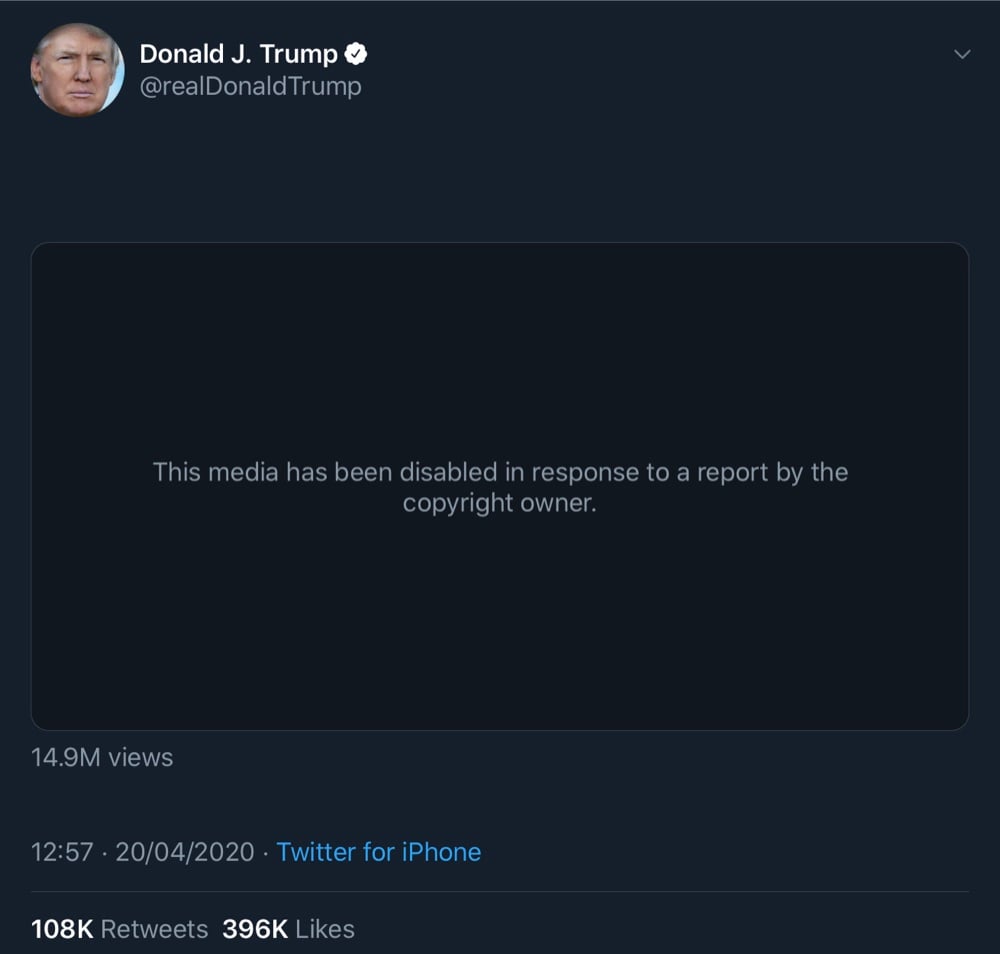Viewport: 1000px width, 954px height.
Task: Open the tweet options chevron menu
Action: click(962, 54)
